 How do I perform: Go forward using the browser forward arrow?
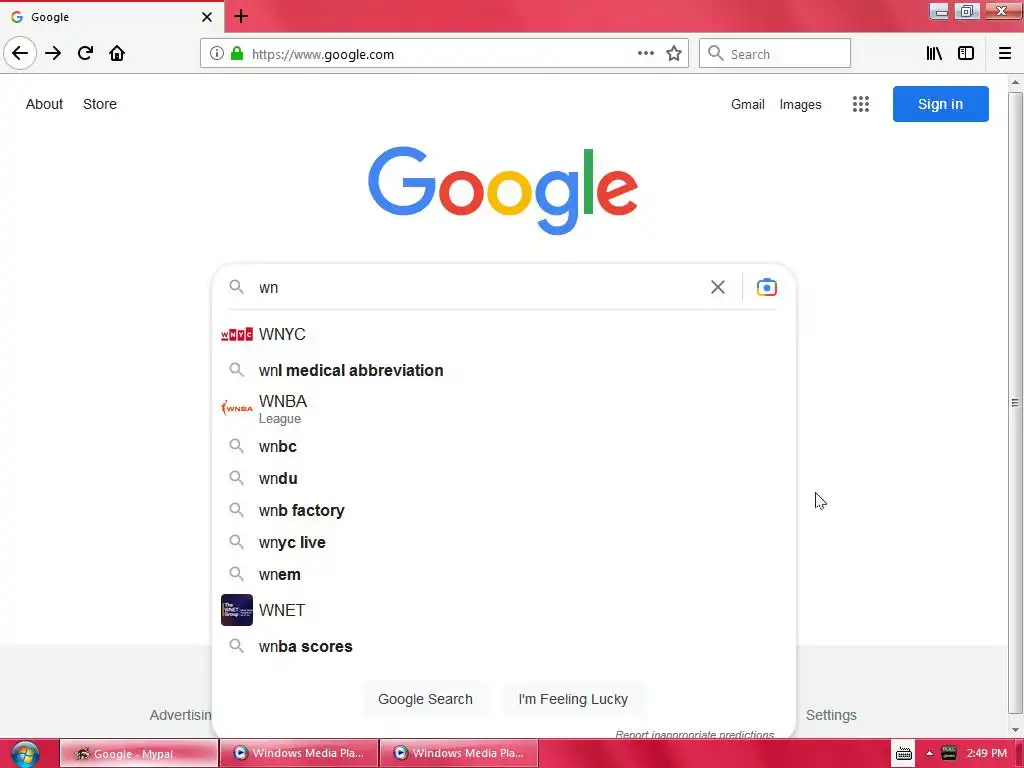tap(53, 54)
